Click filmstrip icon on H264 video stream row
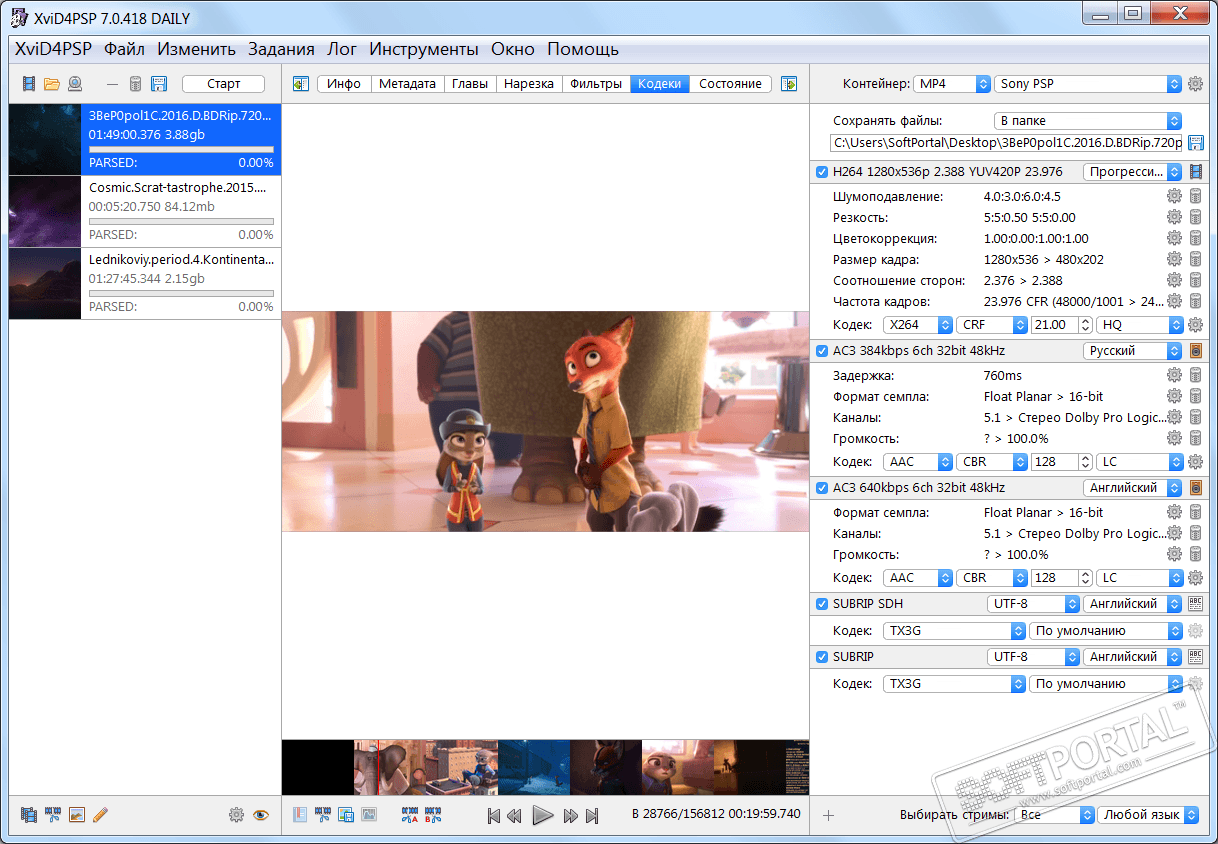Screen dimensions: 1218x844 tap(1195, 172)
